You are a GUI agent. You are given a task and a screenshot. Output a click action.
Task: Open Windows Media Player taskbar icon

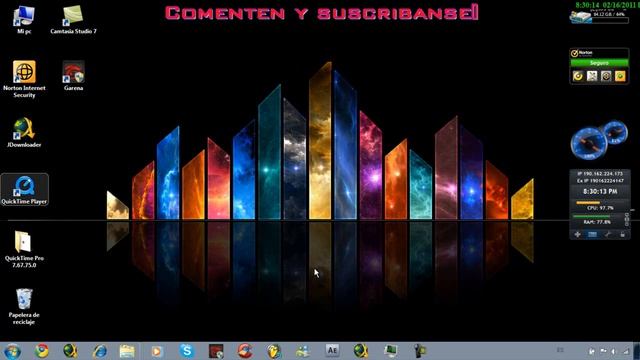[157, 351]
